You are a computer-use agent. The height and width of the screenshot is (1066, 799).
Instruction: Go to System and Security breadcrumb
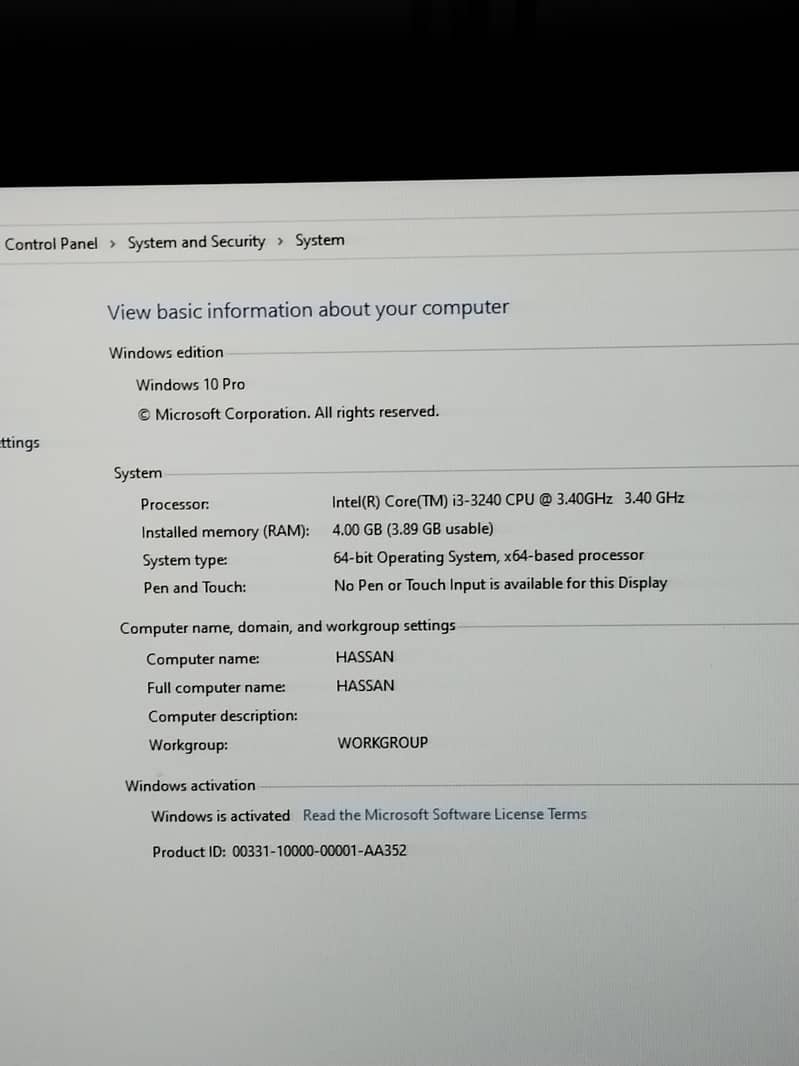[x=197, y=242]
